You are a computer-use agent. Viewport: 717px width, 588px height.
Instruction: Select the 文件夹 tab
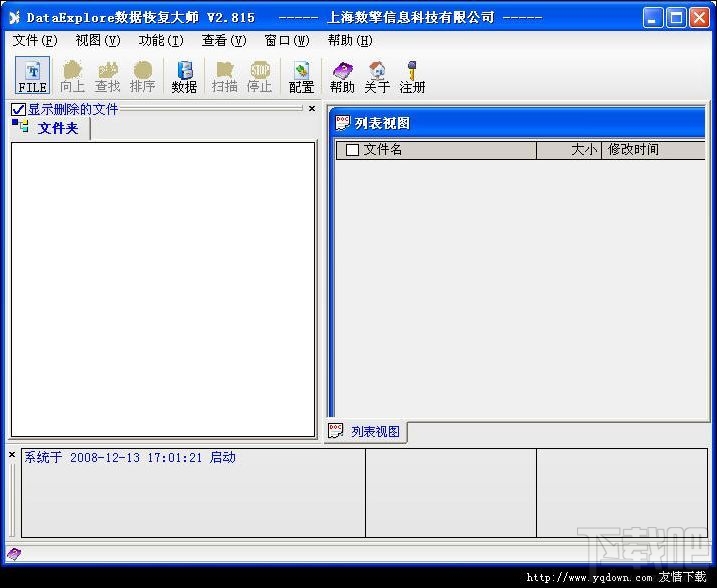click(x=50, y=128)
